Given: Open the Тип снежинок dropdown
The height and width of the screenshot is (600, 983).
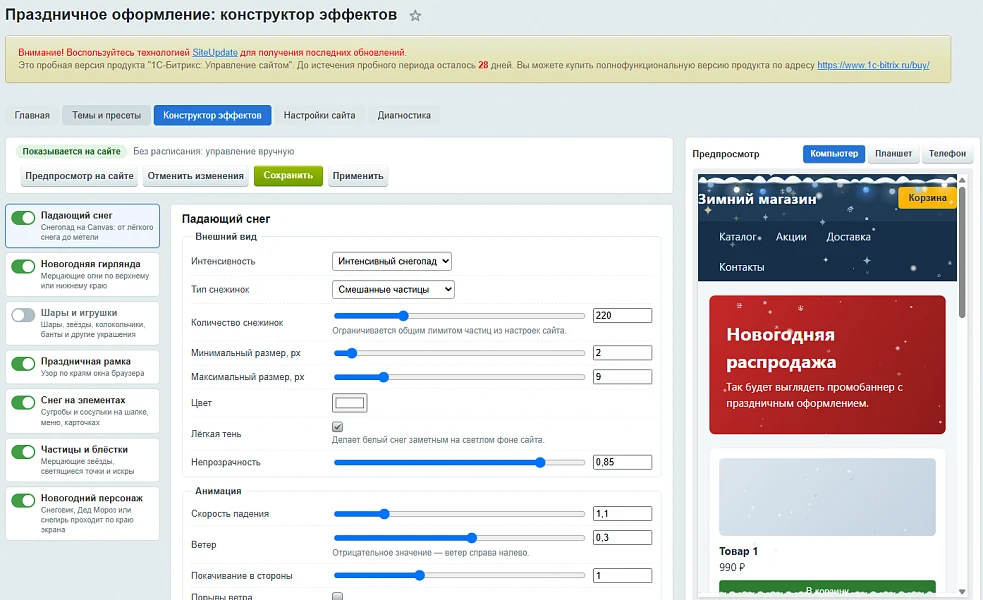Looking at the screenshot, I should click(393, 290).
